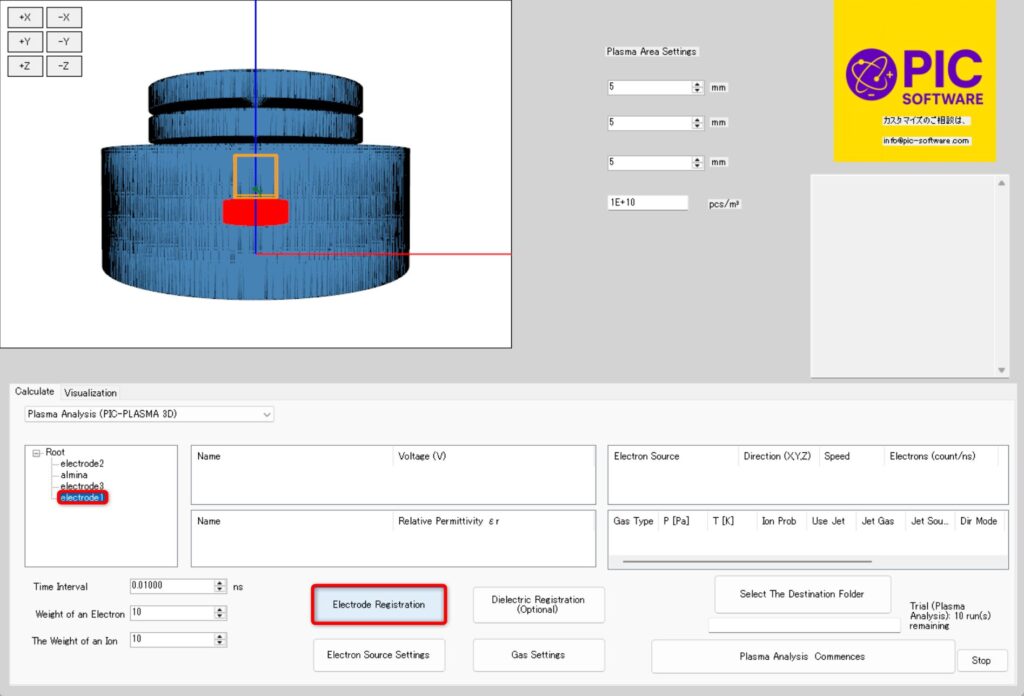The height and width of the screenshot is (696, 1024).
Task: Start Plasma Analysis Commences
Action: pos(802,657)
